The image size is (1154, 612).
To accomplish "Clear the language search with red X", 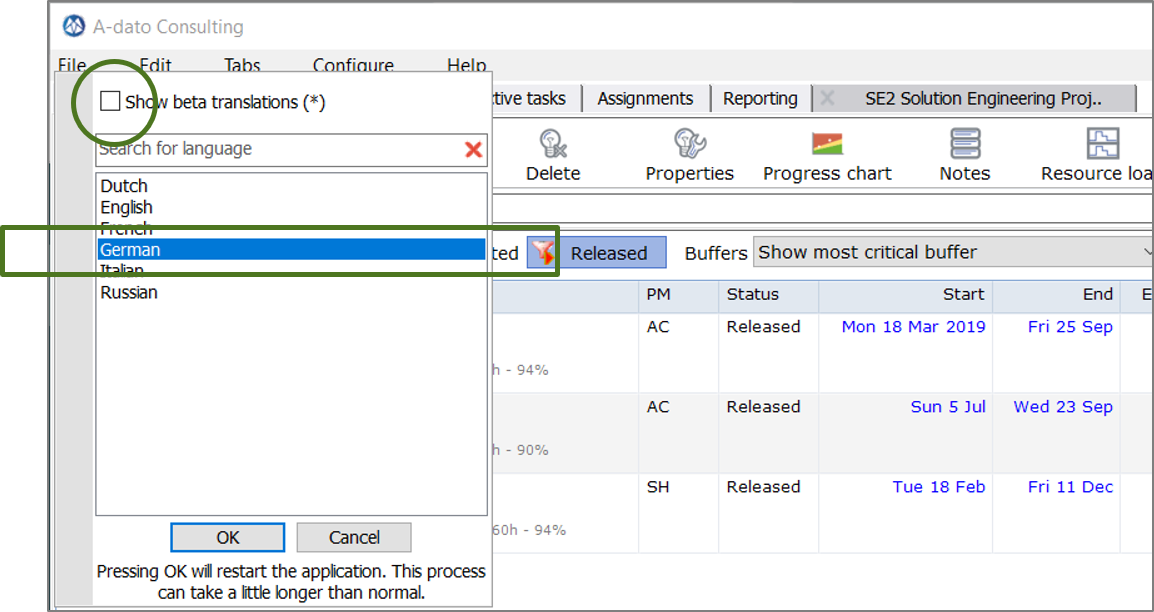I will click(473, 150).
